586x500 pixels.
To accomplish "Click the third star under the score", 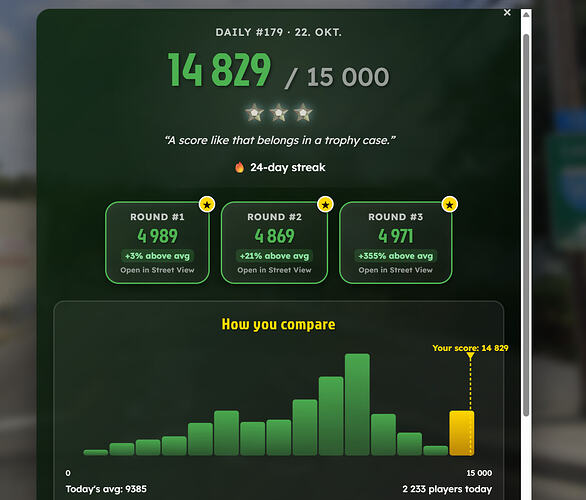I will (x=303, y=112).
